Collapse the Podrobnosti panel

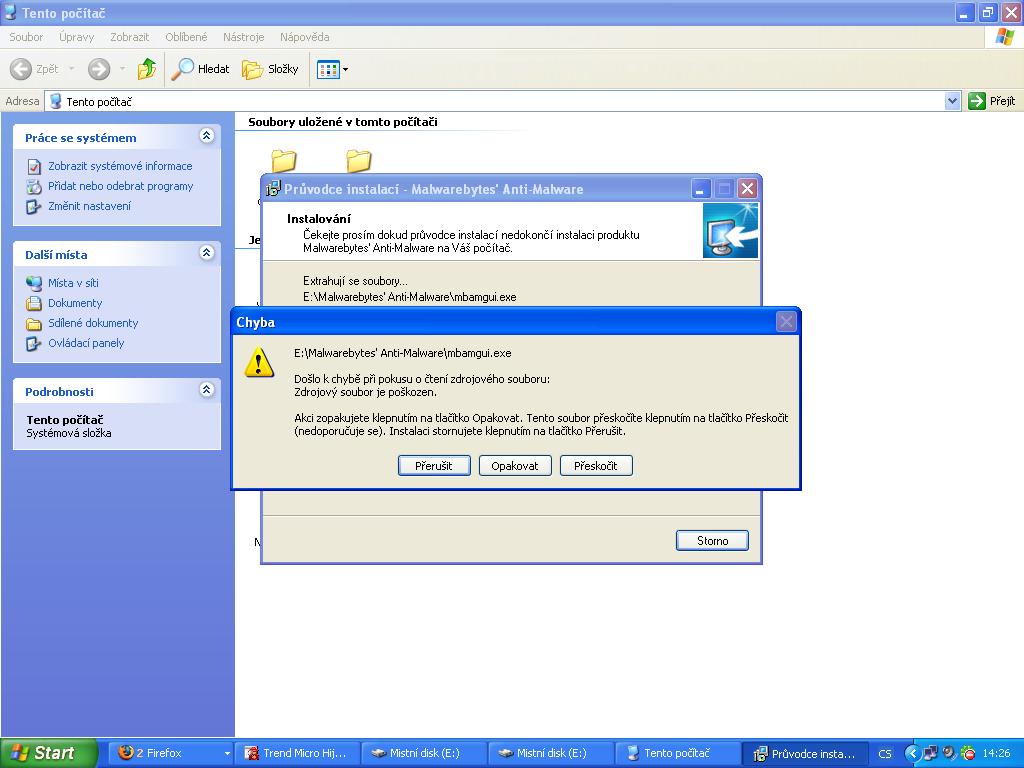(206, 390)
